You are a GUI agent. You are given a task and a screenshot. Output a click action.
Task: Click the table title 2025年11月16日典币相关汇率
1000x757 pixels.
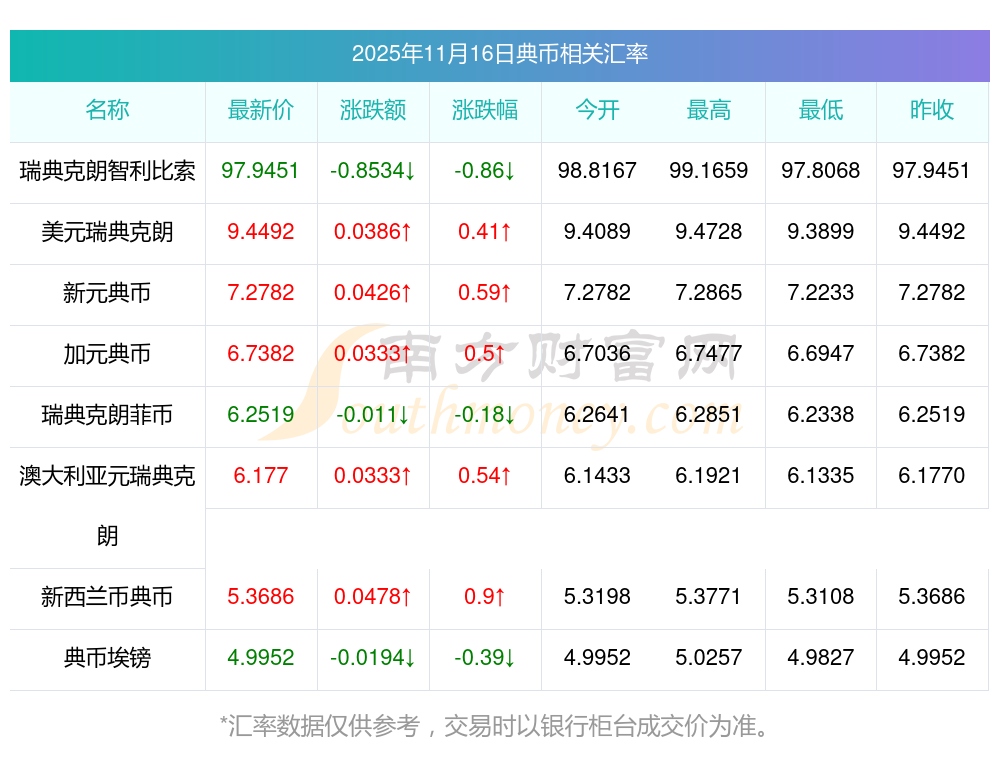pyautogui.click(x=499, y=54)
